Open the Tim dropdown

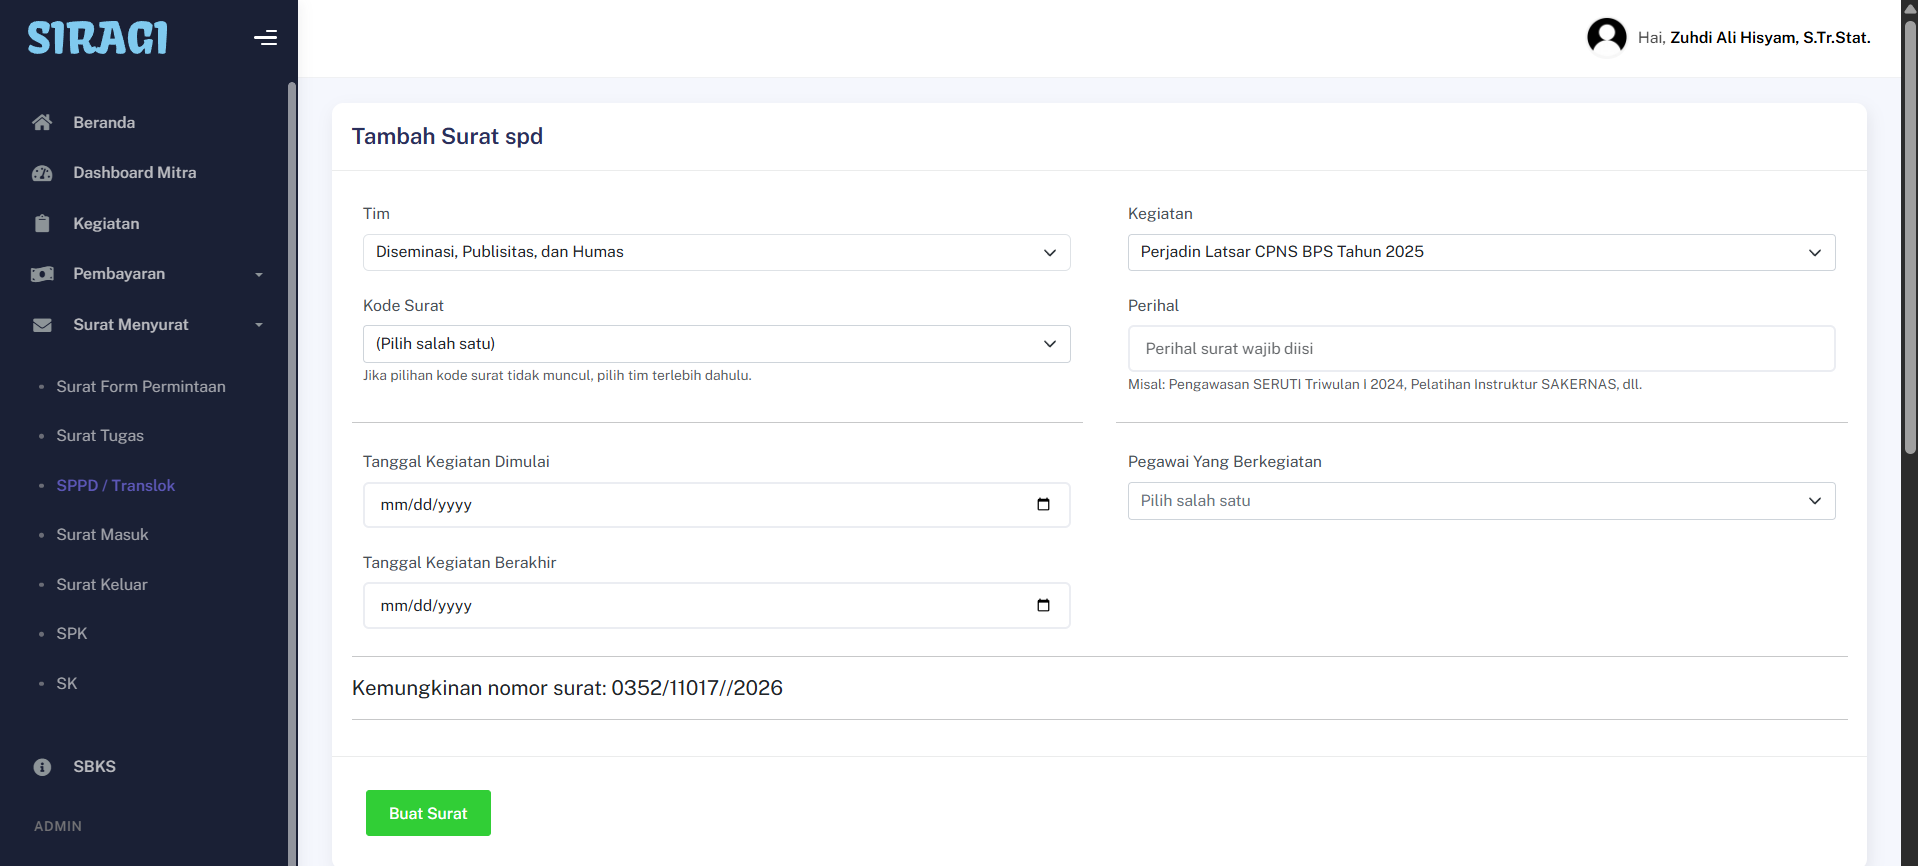tap(716, 252)
